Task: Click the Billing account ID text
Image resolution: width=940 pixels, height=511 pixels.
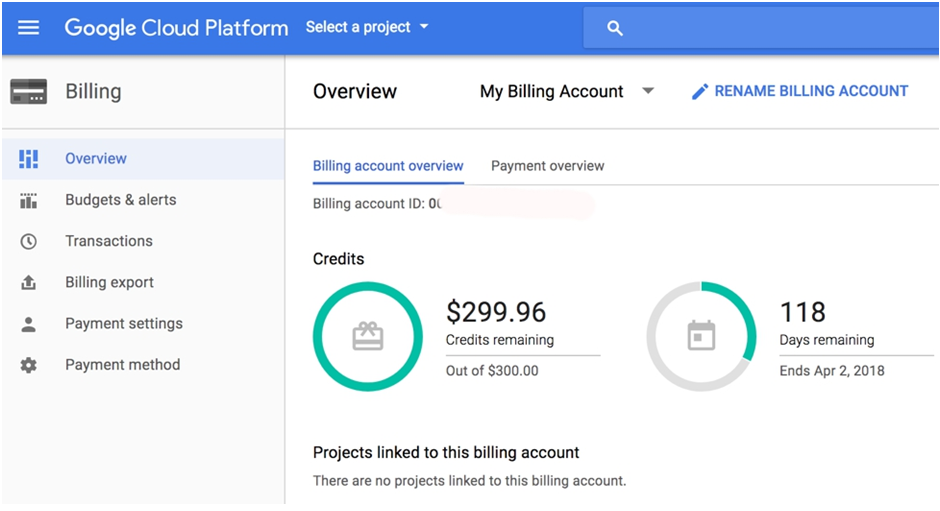Action: (376, 204)
